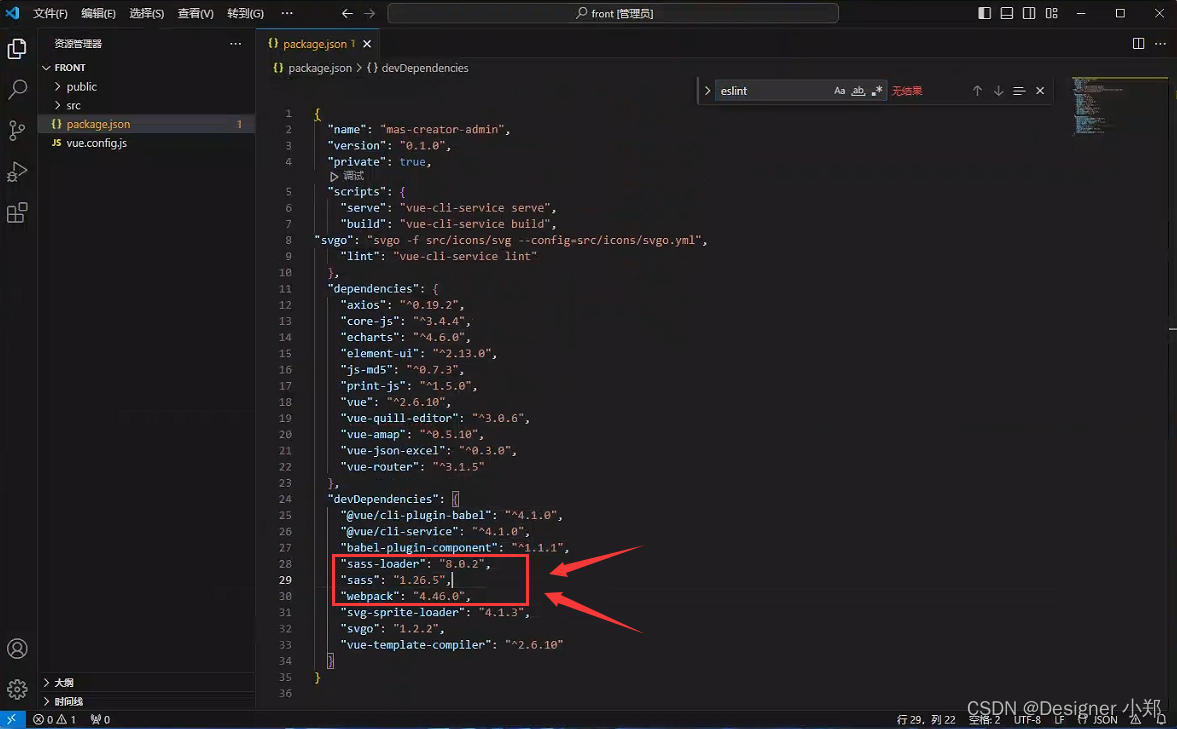Open Explorer panel more actions ellipsis
The image size is (1177, 729).
coord(236,44)
